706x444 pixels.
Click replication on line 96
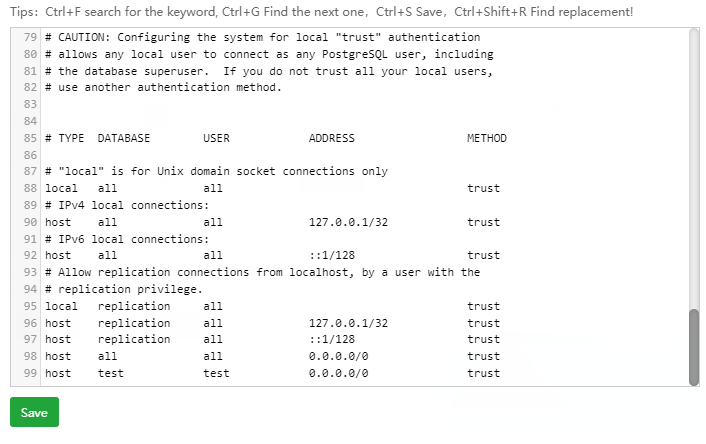coord(134,323)
